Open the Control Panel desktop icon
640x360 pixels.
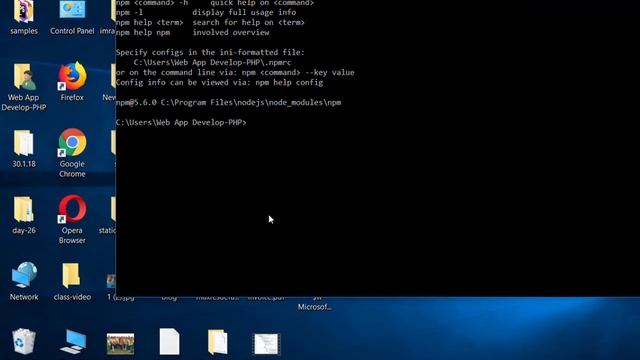pyautogui.click(x=72, y=17)
